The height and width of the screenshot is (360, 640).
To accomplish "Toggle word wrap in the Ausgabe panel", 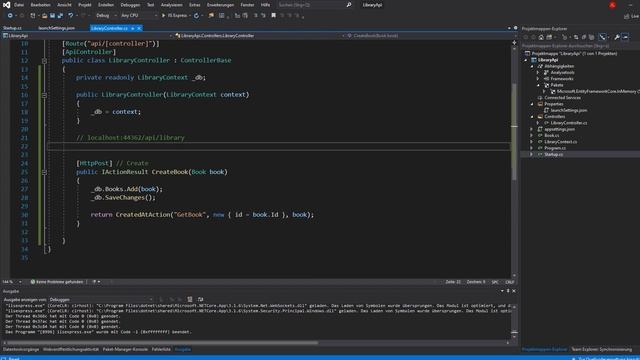I will [200, 300].
